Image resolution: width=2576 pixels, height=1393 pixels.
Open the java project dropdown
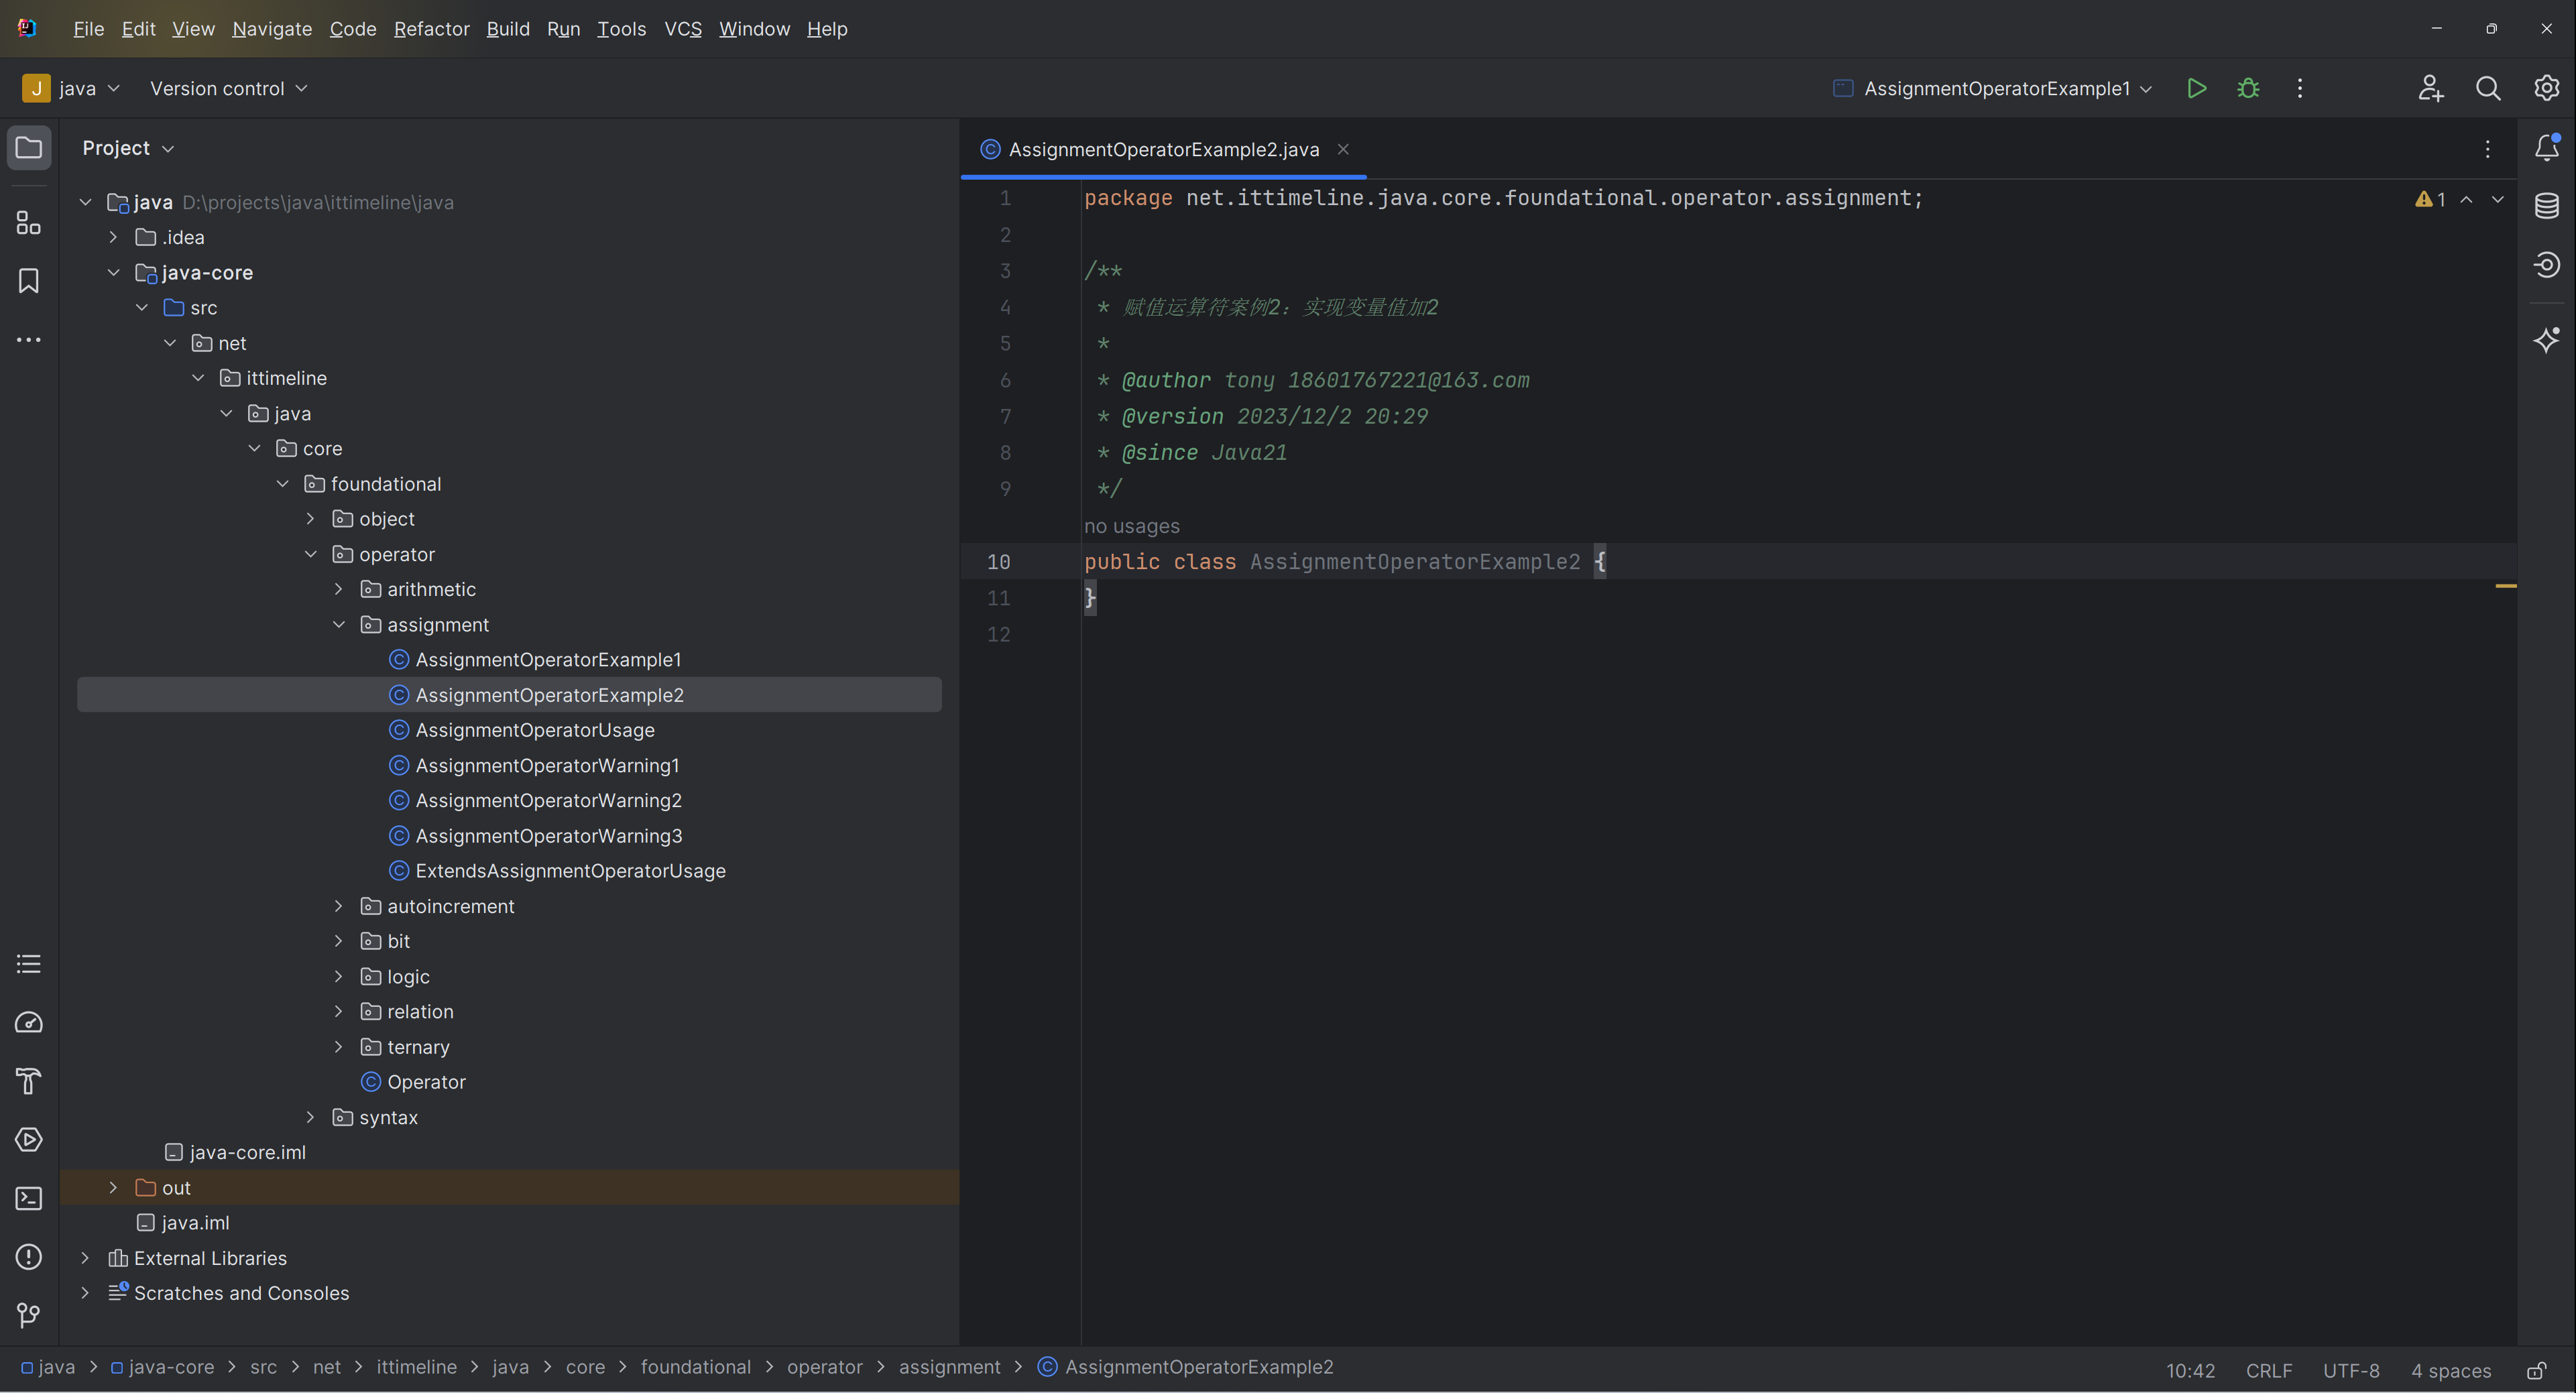(x=71, y=88)
